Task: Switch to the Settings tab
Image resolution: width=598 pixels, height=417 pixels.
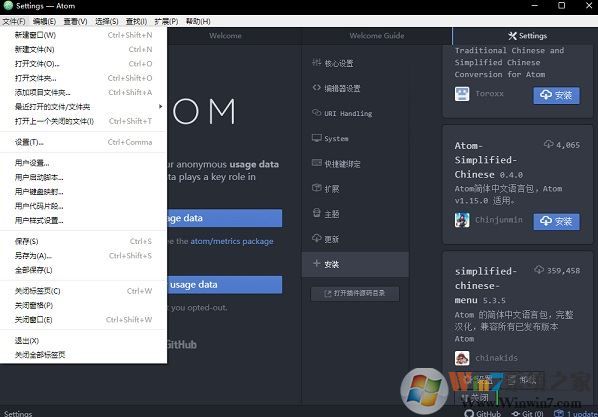Action: pyautogui.click(x=525, y=36)
